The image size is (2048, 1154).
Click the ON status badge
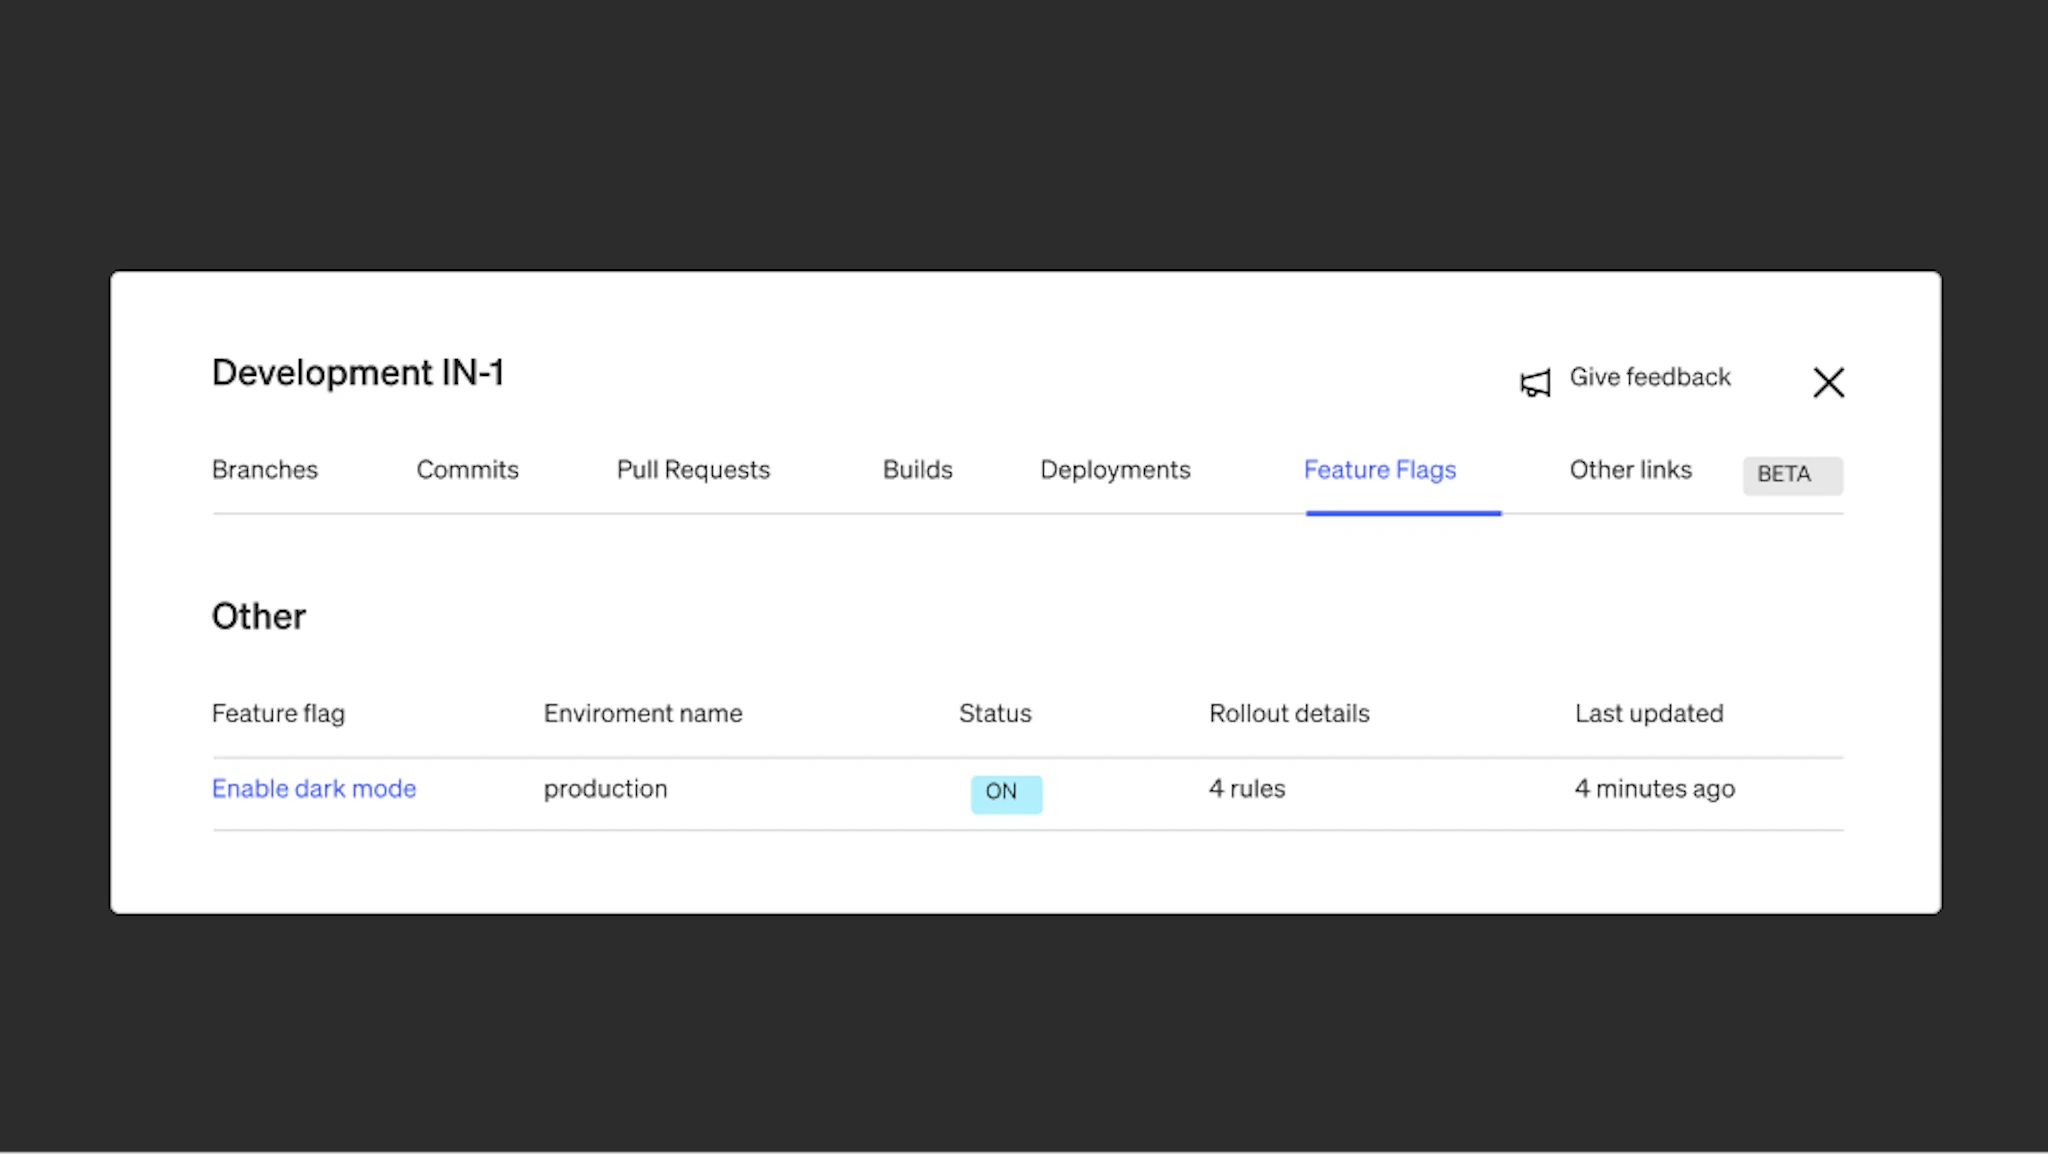tap(1005, 793)
